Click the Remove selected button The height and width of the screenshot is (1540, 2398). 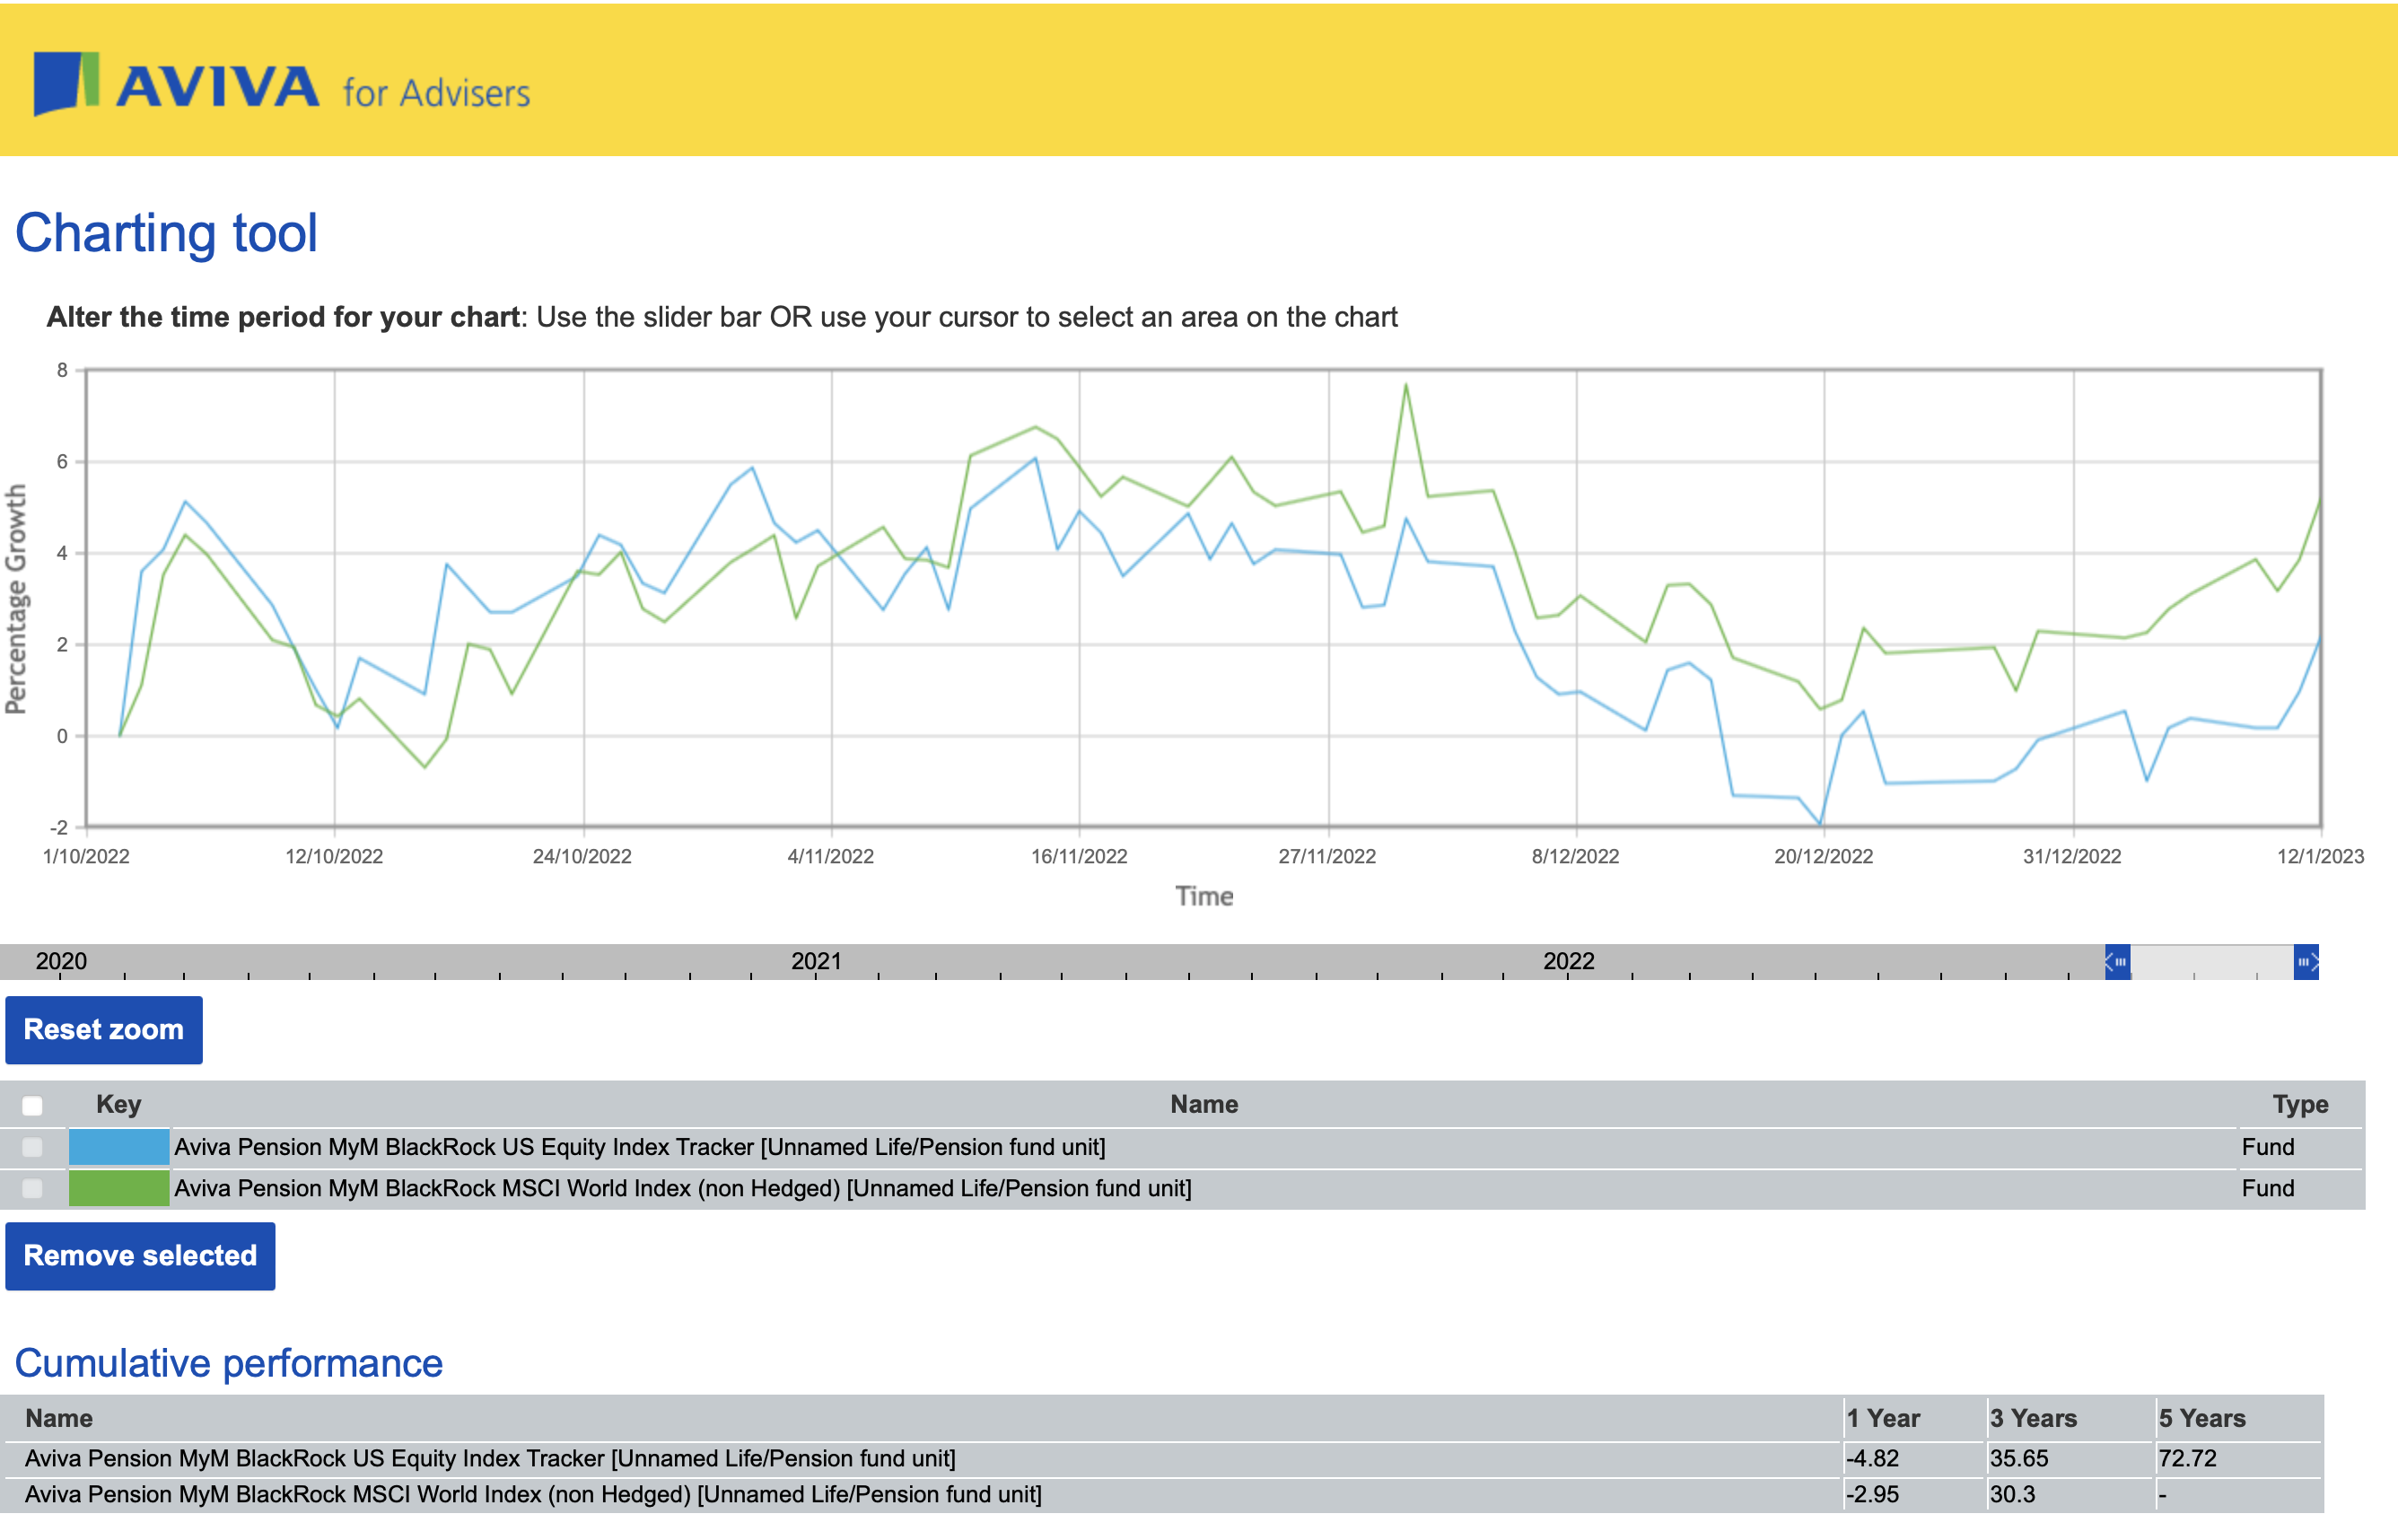pos(140,1255)
